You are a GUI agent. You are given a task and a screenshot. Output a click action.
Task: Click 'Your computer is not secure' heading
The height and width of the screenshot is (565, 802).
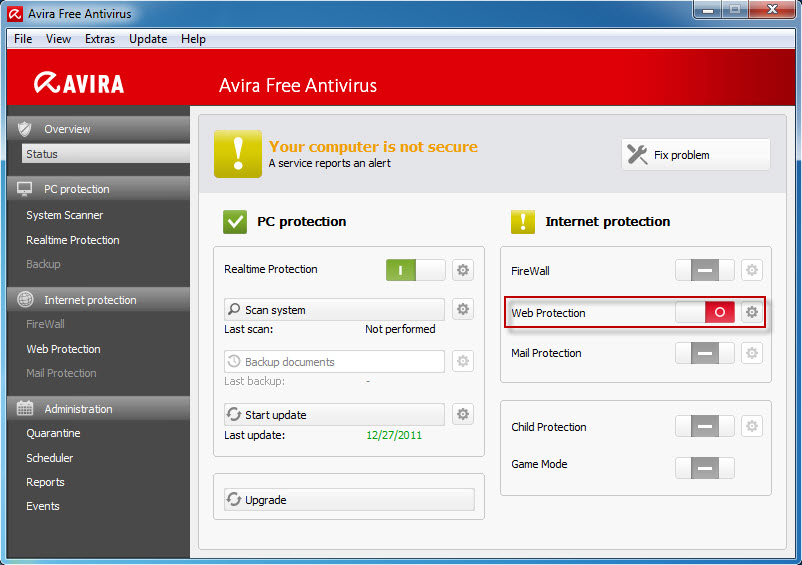tap(373, 147)
